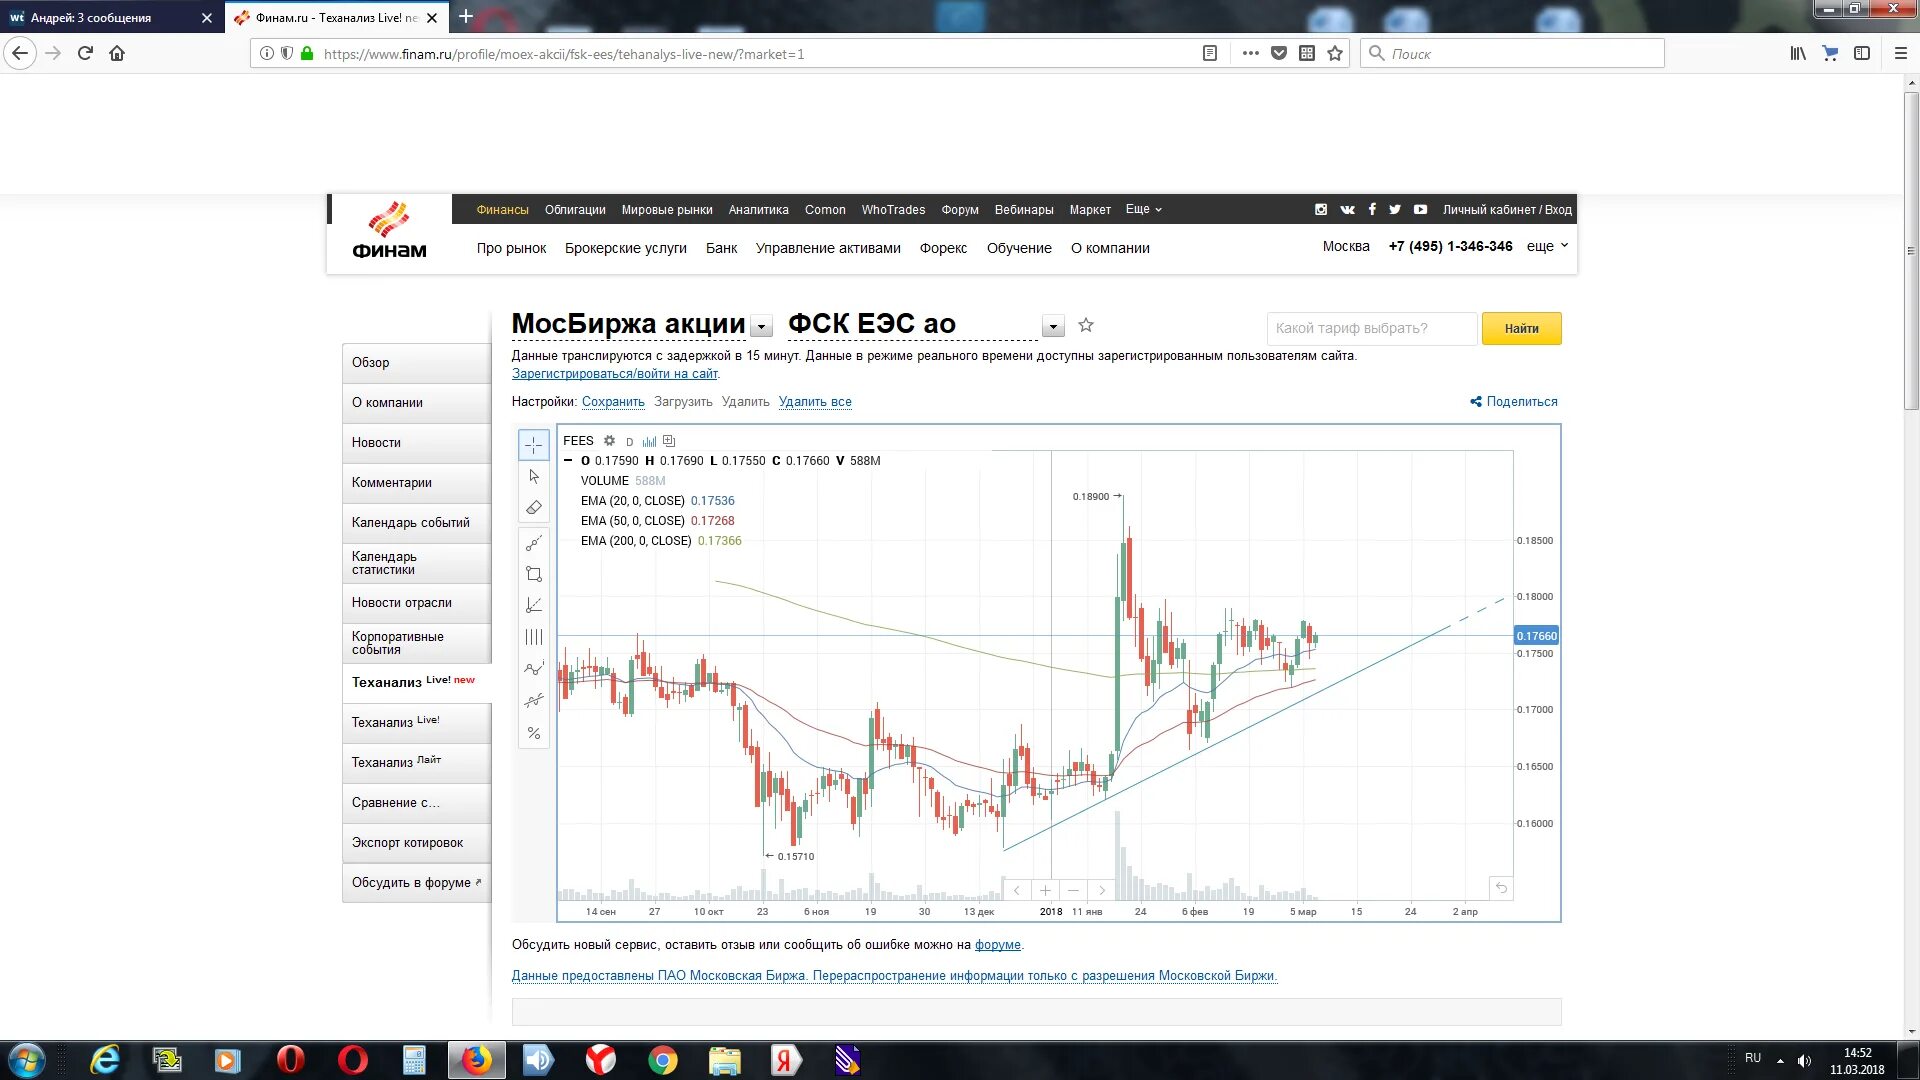The image size is (1920, 1080).
Task: Add indicator with plus-square icon
Action: (669, 441)
